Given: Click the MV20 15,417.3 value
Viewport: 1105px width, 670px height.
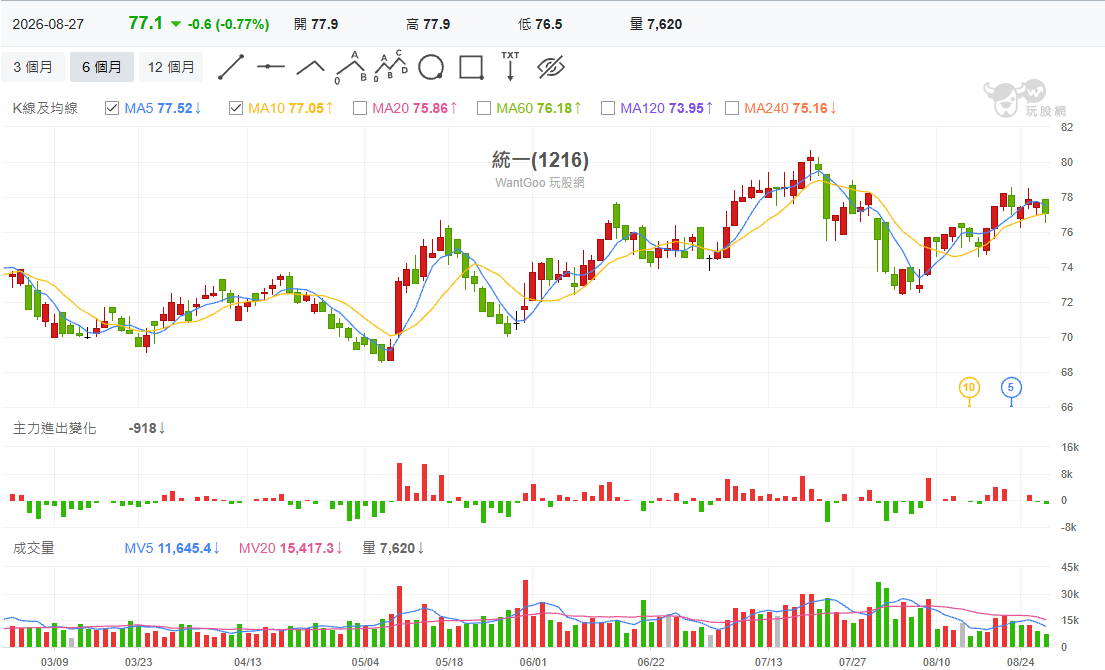Looking at the screenshot, I should pos(290,548).
